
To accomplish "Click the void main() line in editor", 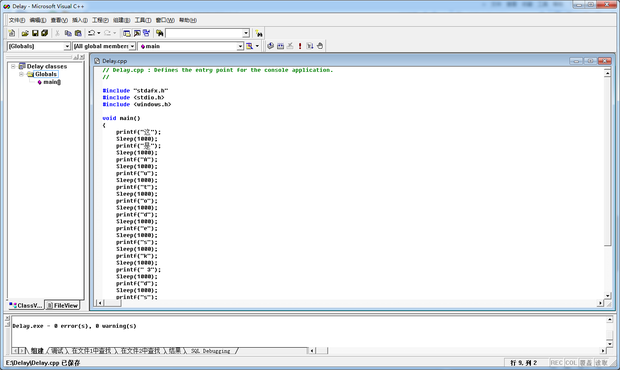I will tap(121, 118).
